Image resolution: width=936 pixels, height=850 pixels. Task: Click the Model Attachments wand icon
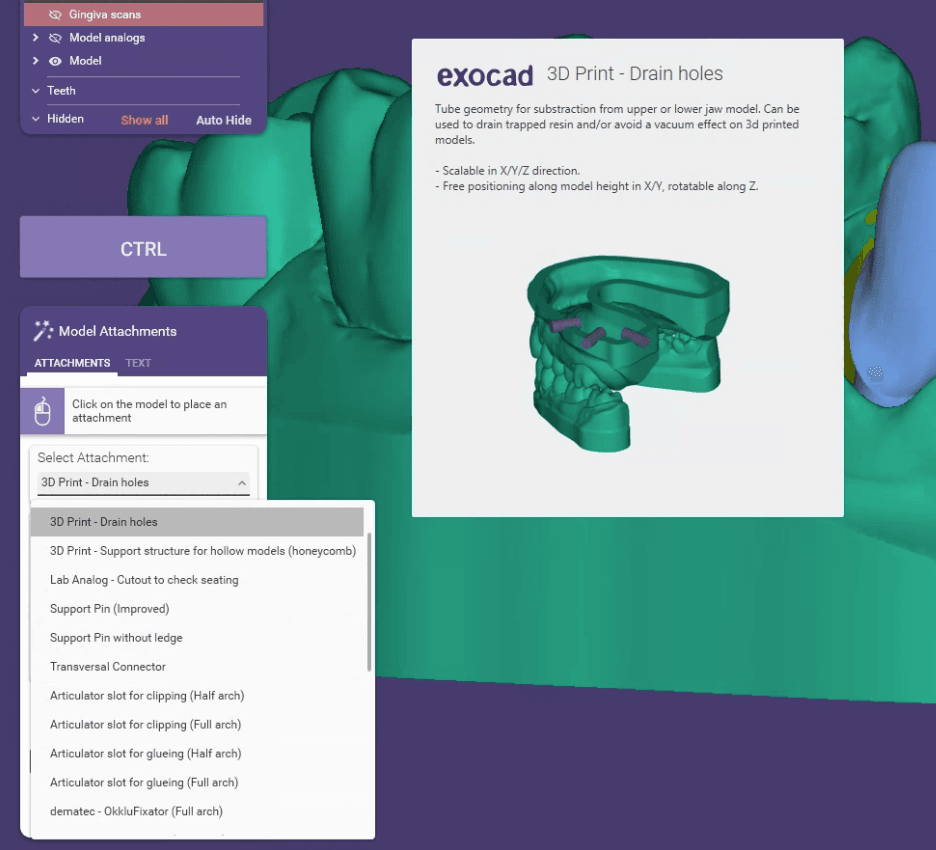43,331
